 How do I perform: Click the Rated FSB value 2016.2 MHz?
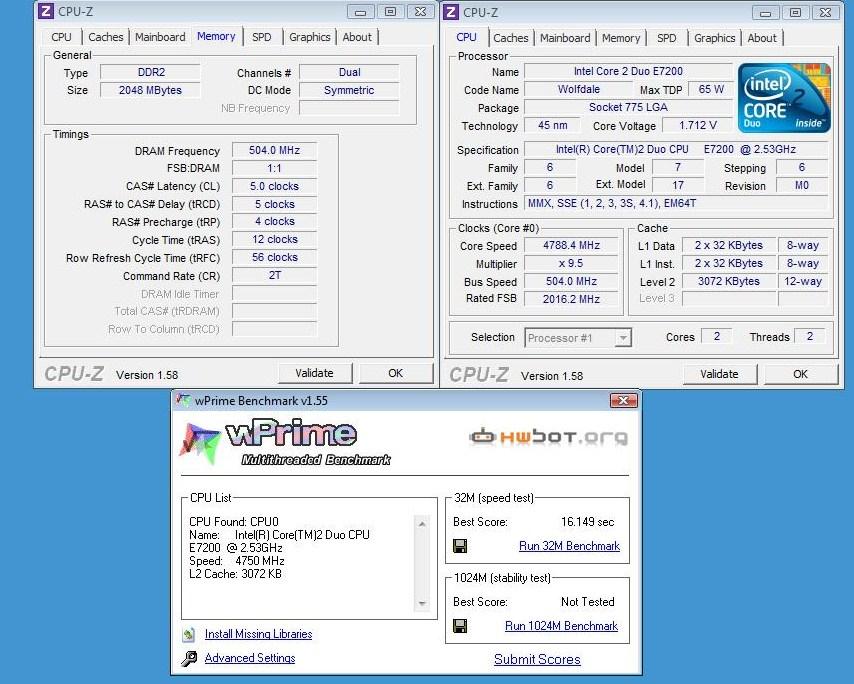pyautogui.click(x=571, y=299)
